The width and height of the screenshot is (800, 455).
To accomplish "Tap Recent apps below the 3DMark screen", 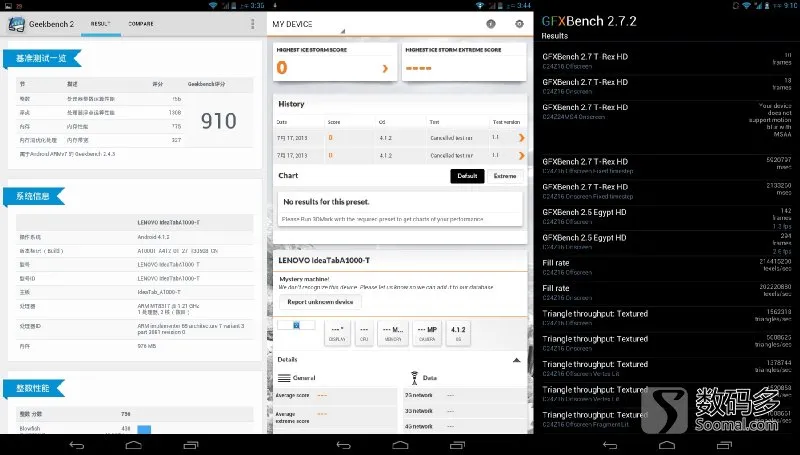I will click(x=458, y=445).
